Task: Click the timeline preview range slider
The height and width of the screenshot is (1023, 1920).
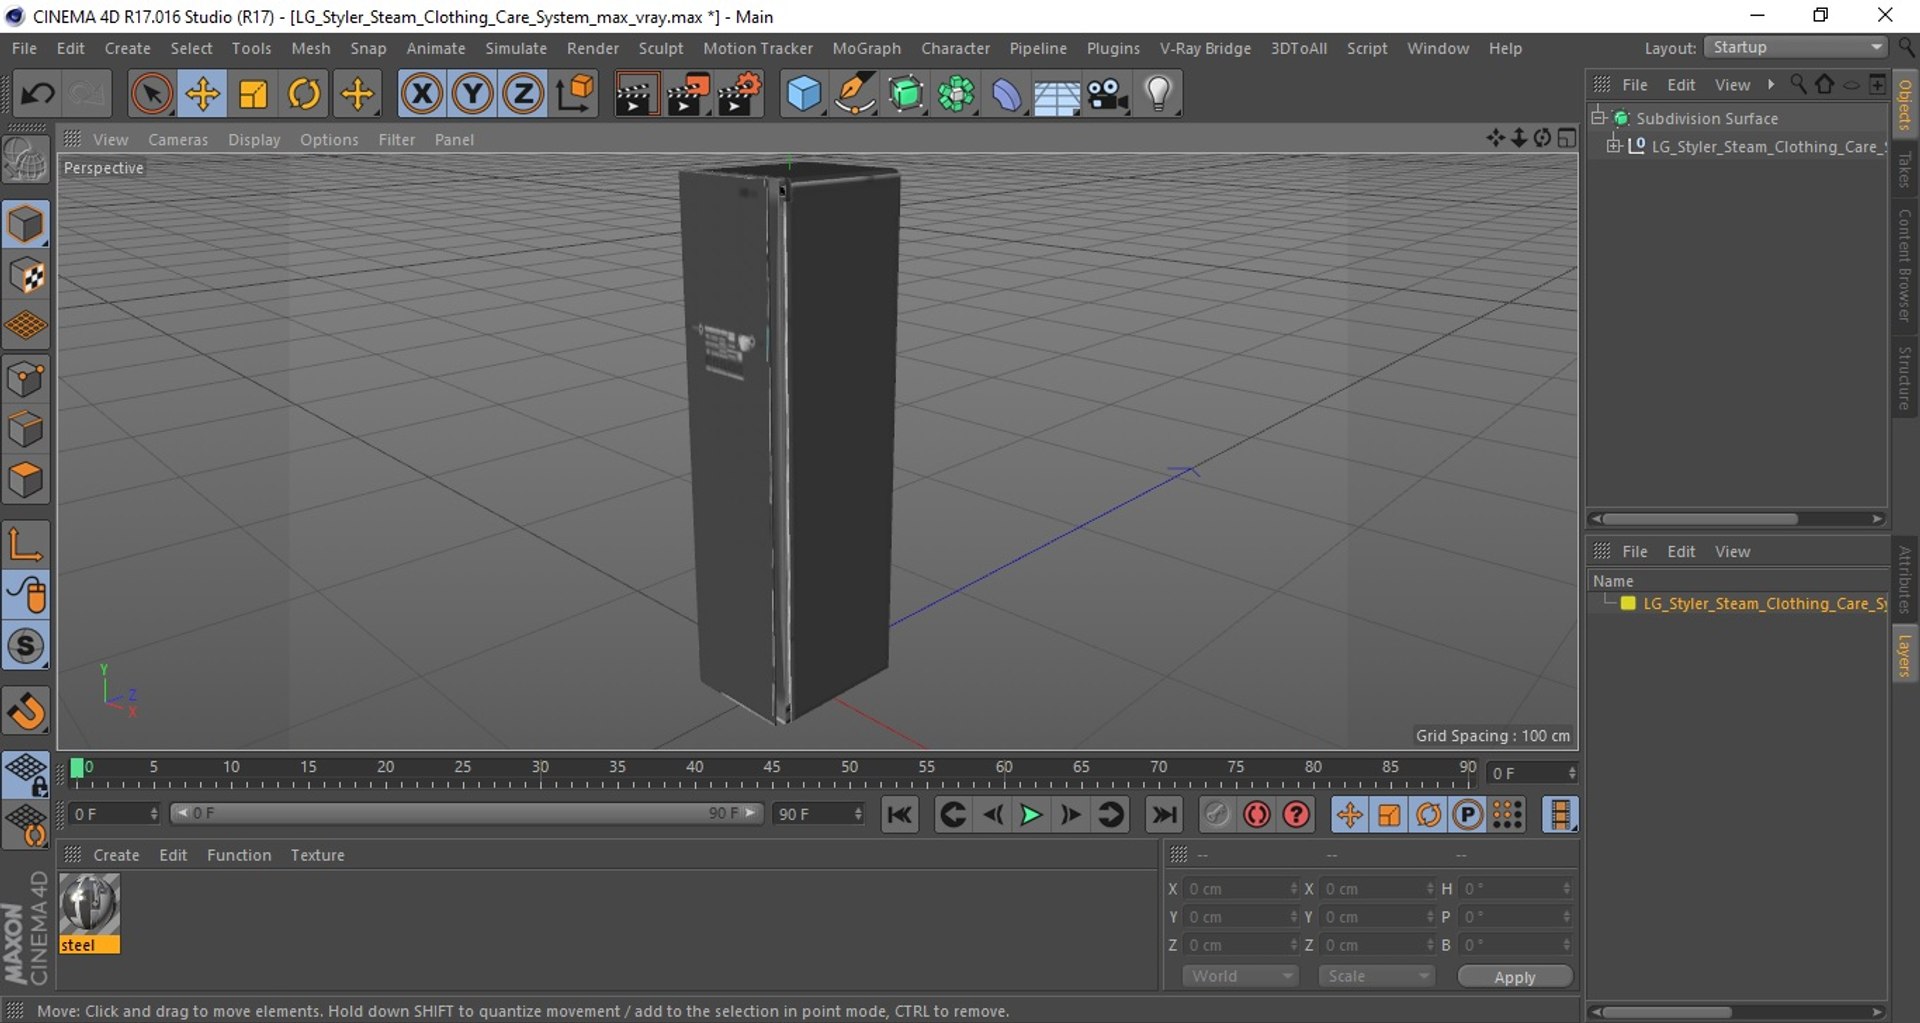Action: pyautogui.click(x=467, y=814)
